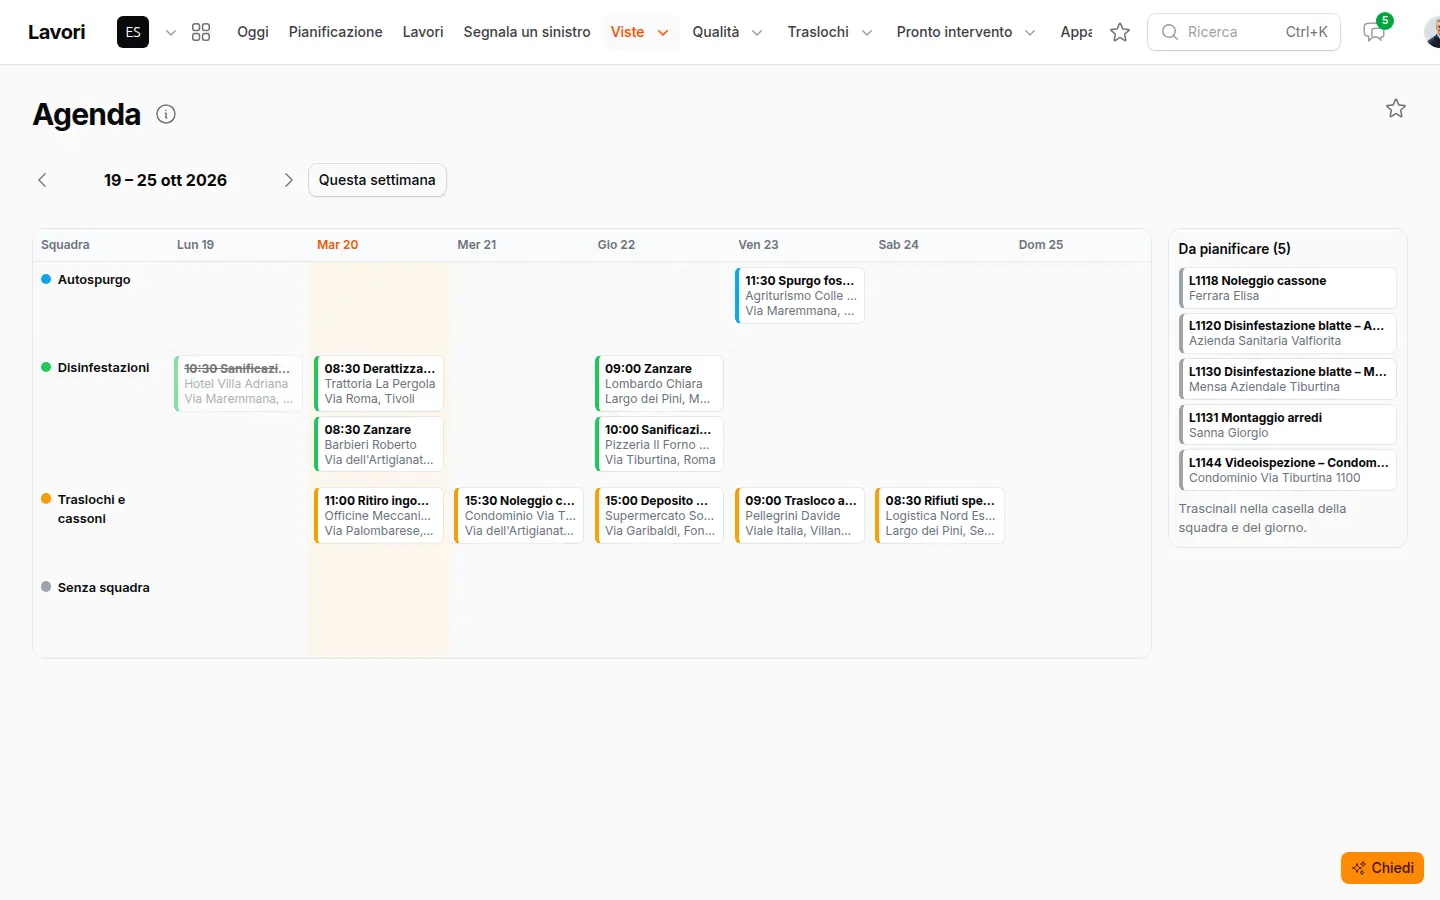Screen dimensions: 1440x900
Task: Open the 09:00 Zanzare Lombardo Chiara card
Action: 659,383
